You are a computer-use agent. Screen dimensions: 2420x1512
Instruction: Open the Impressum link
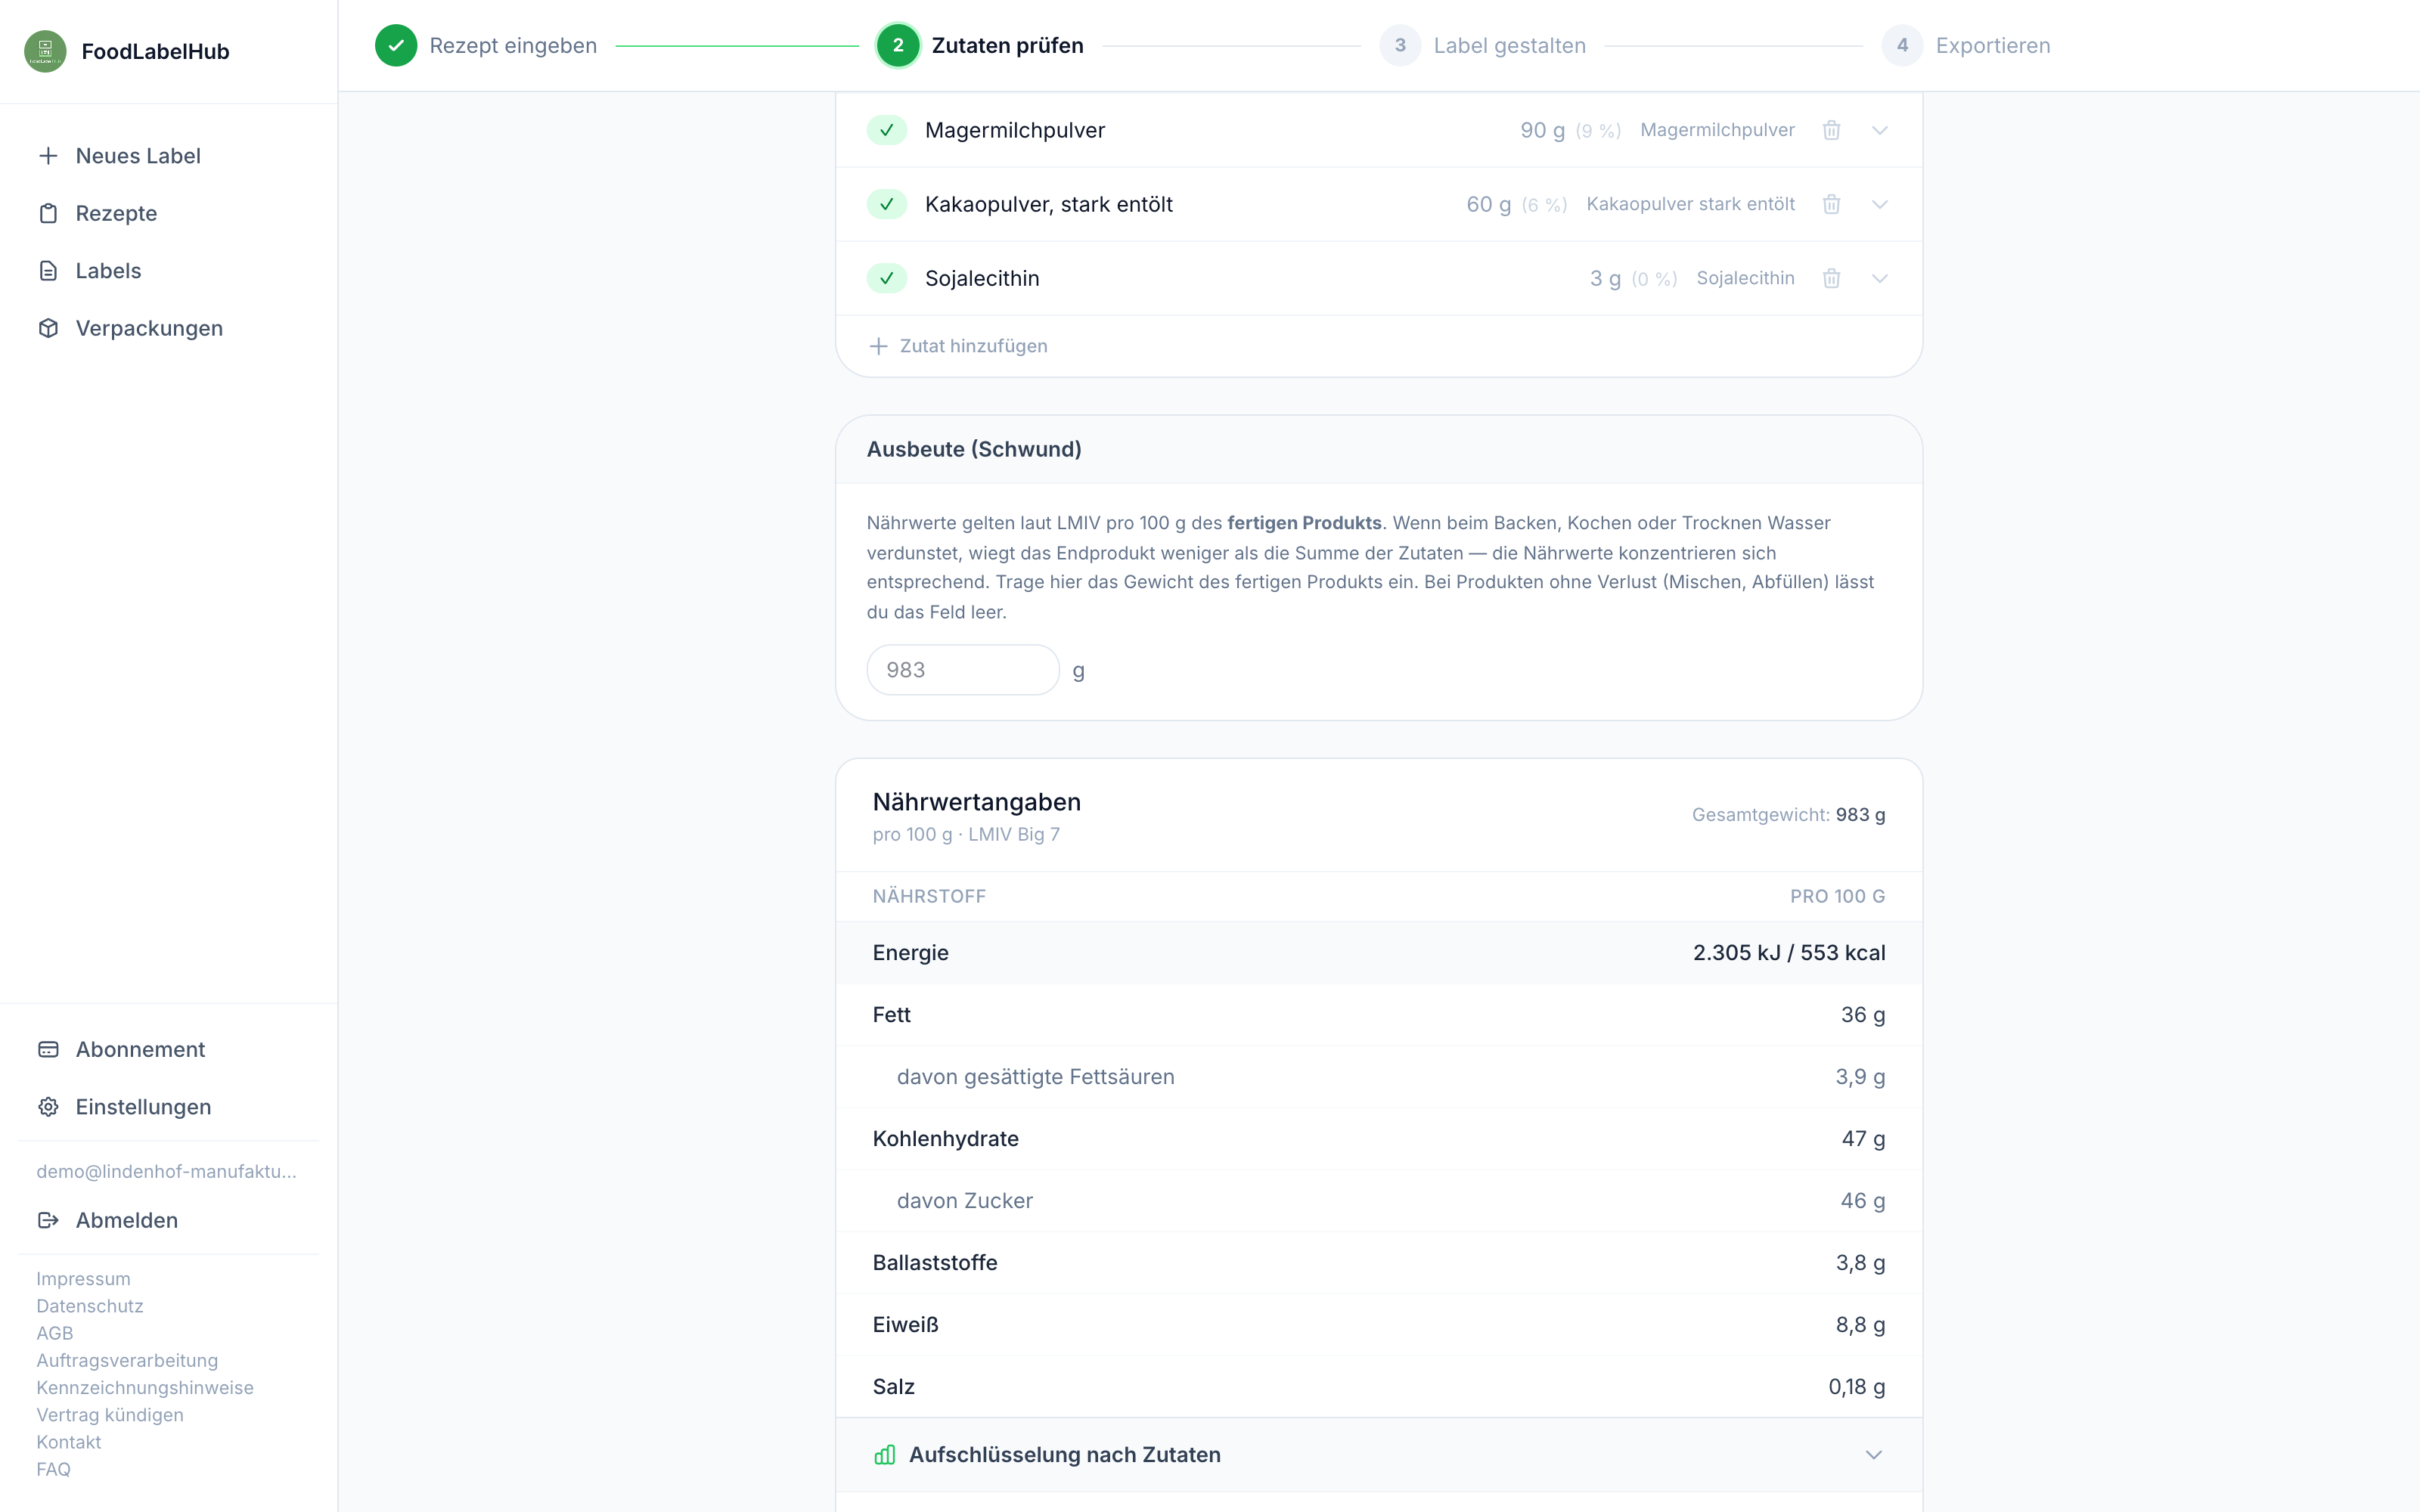tap(83, 1279)
